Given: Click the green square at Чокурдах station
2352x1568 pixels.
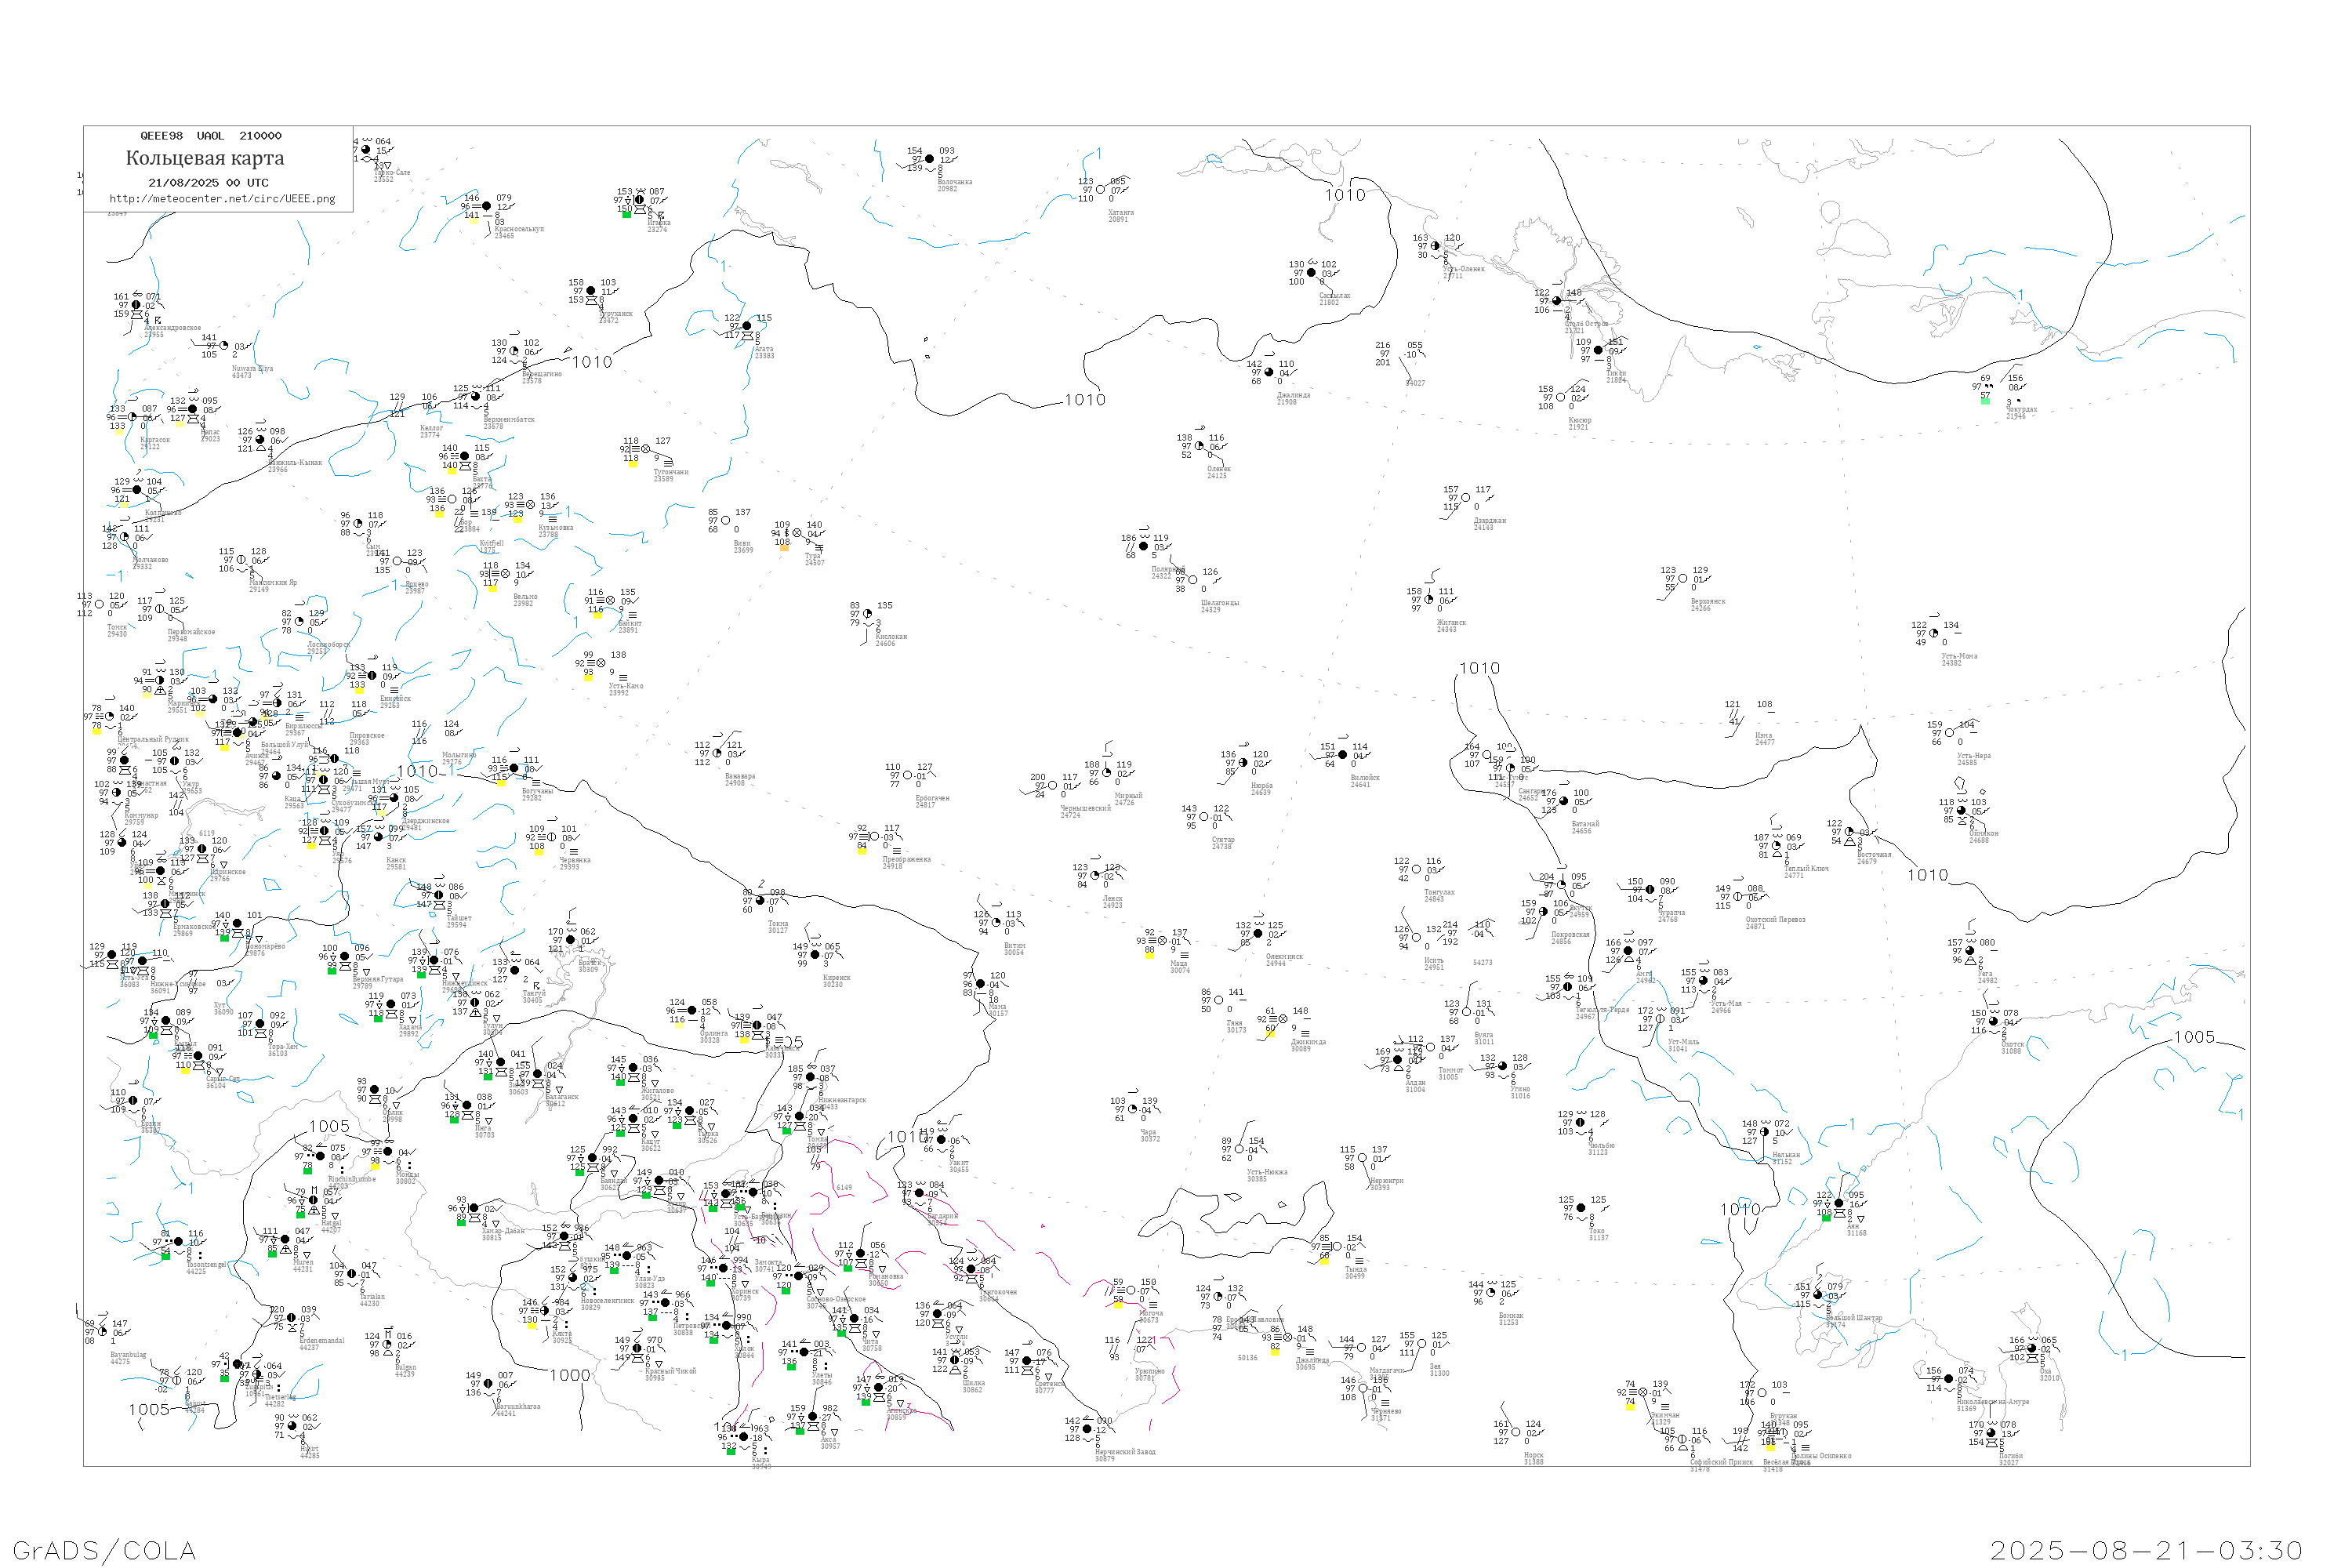Looking at the screenshot, I should point(1985,400).
